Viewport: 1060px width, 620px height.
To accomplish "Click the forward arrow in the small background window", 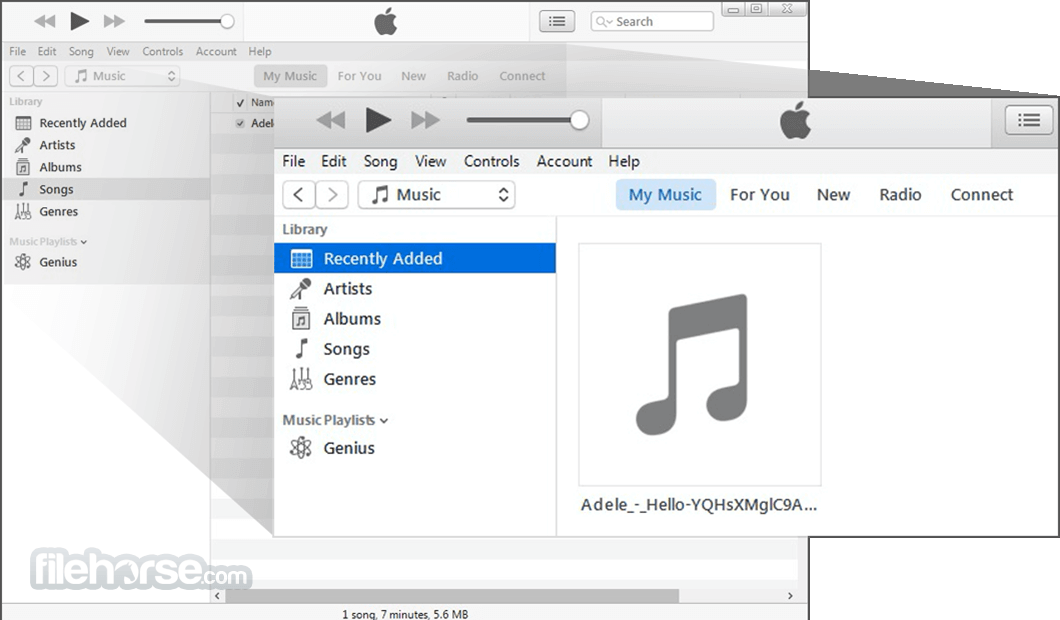I will [x=45, y=76].
